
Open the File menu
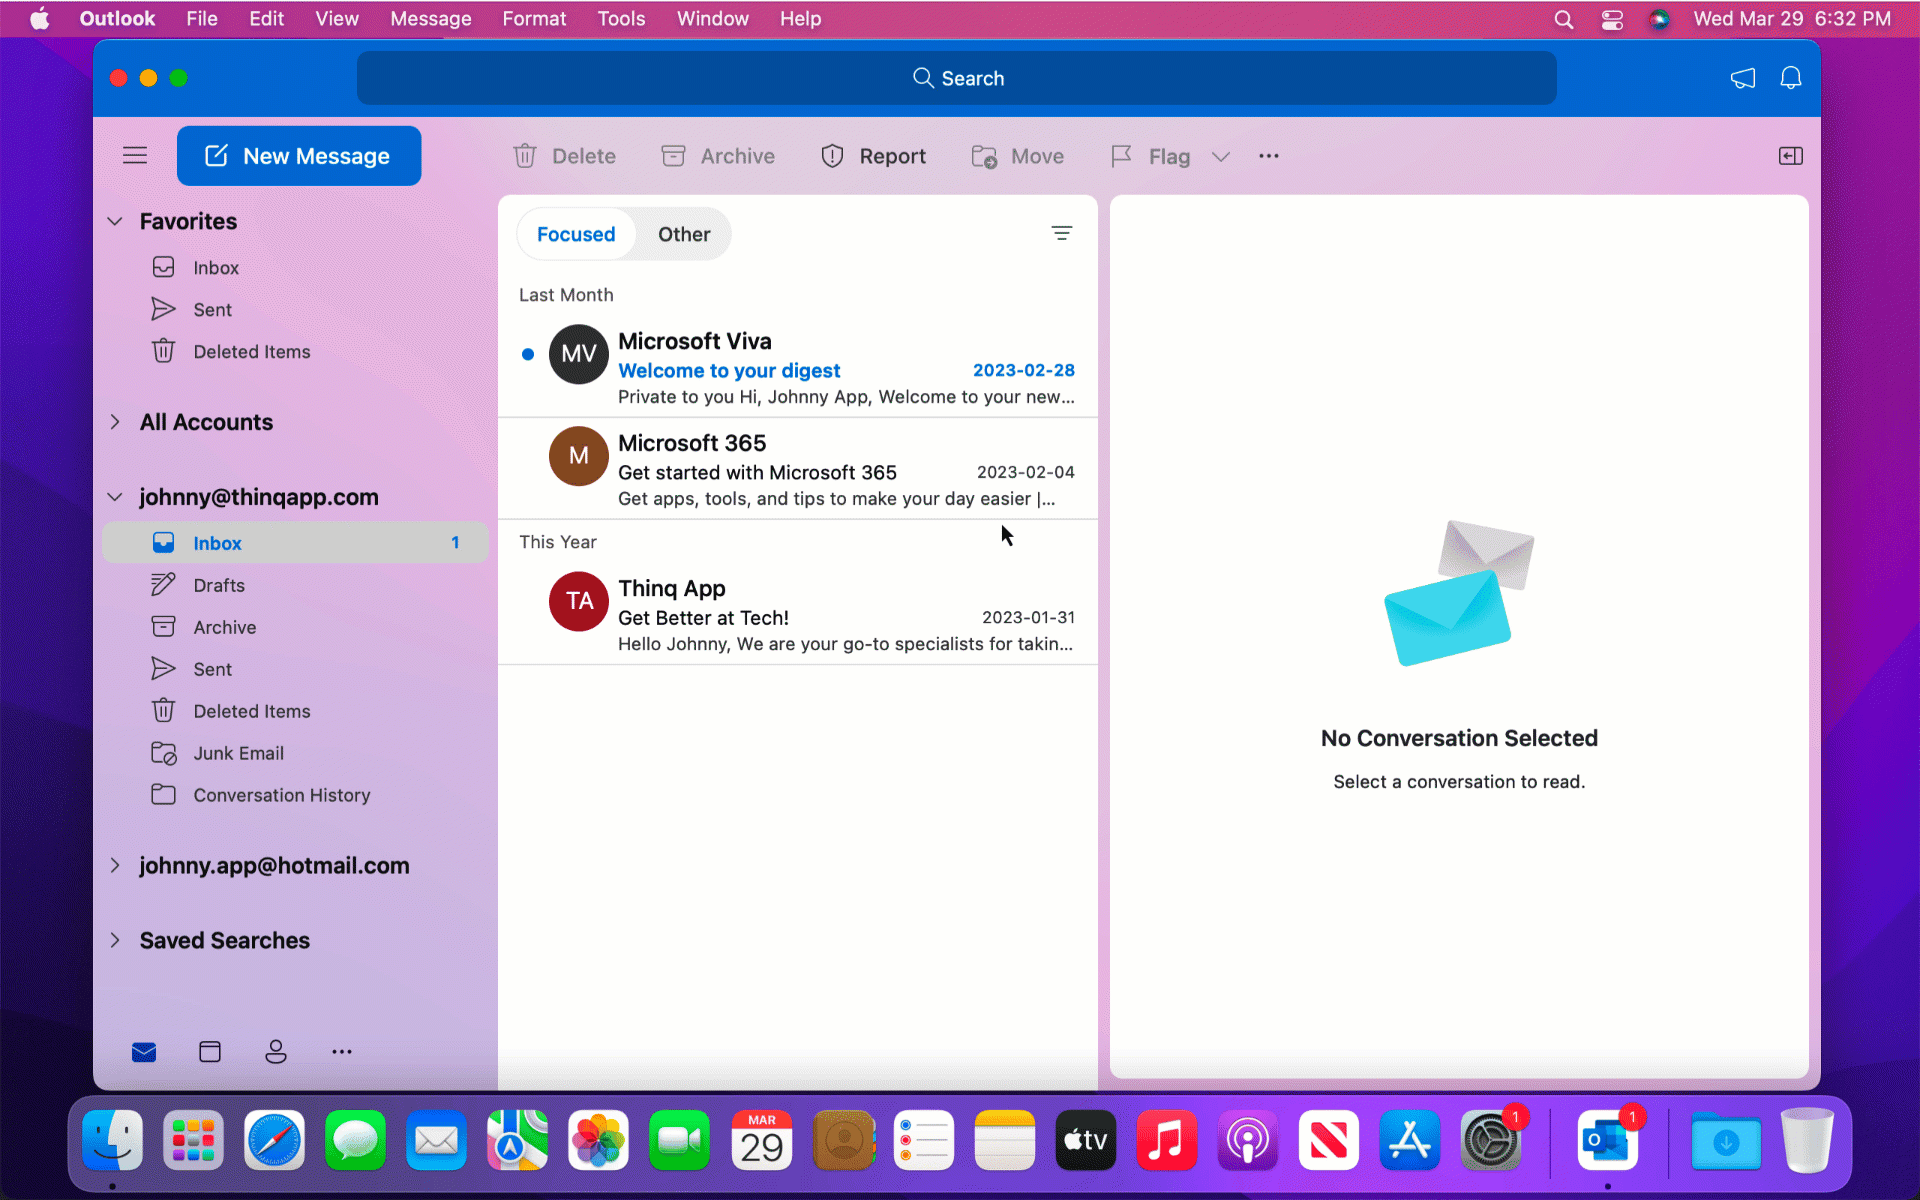(202, 18)
